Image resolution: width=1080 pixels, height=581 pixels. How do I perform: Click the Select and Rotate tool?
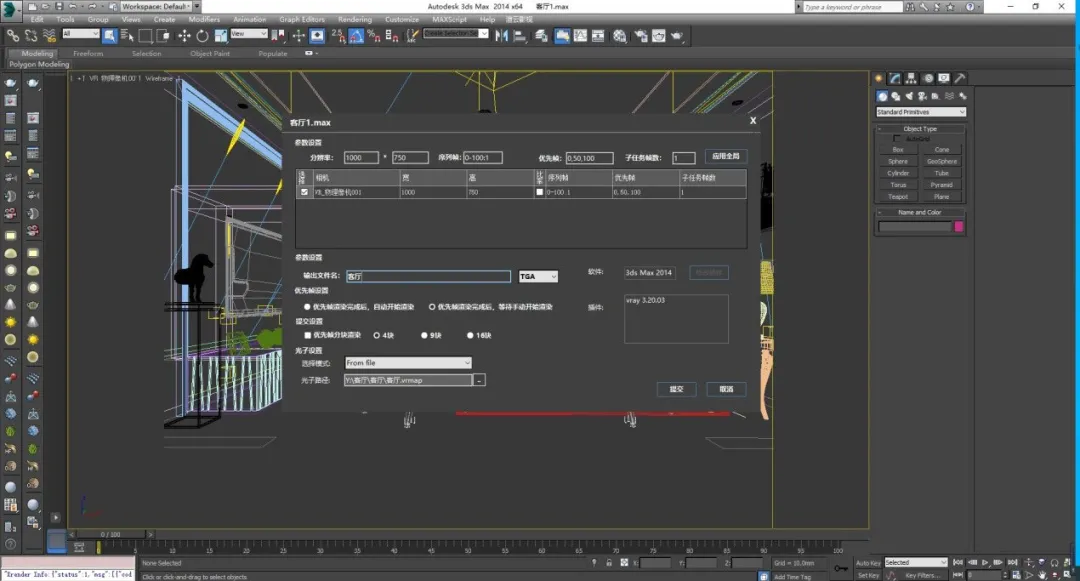click(201, 35)
